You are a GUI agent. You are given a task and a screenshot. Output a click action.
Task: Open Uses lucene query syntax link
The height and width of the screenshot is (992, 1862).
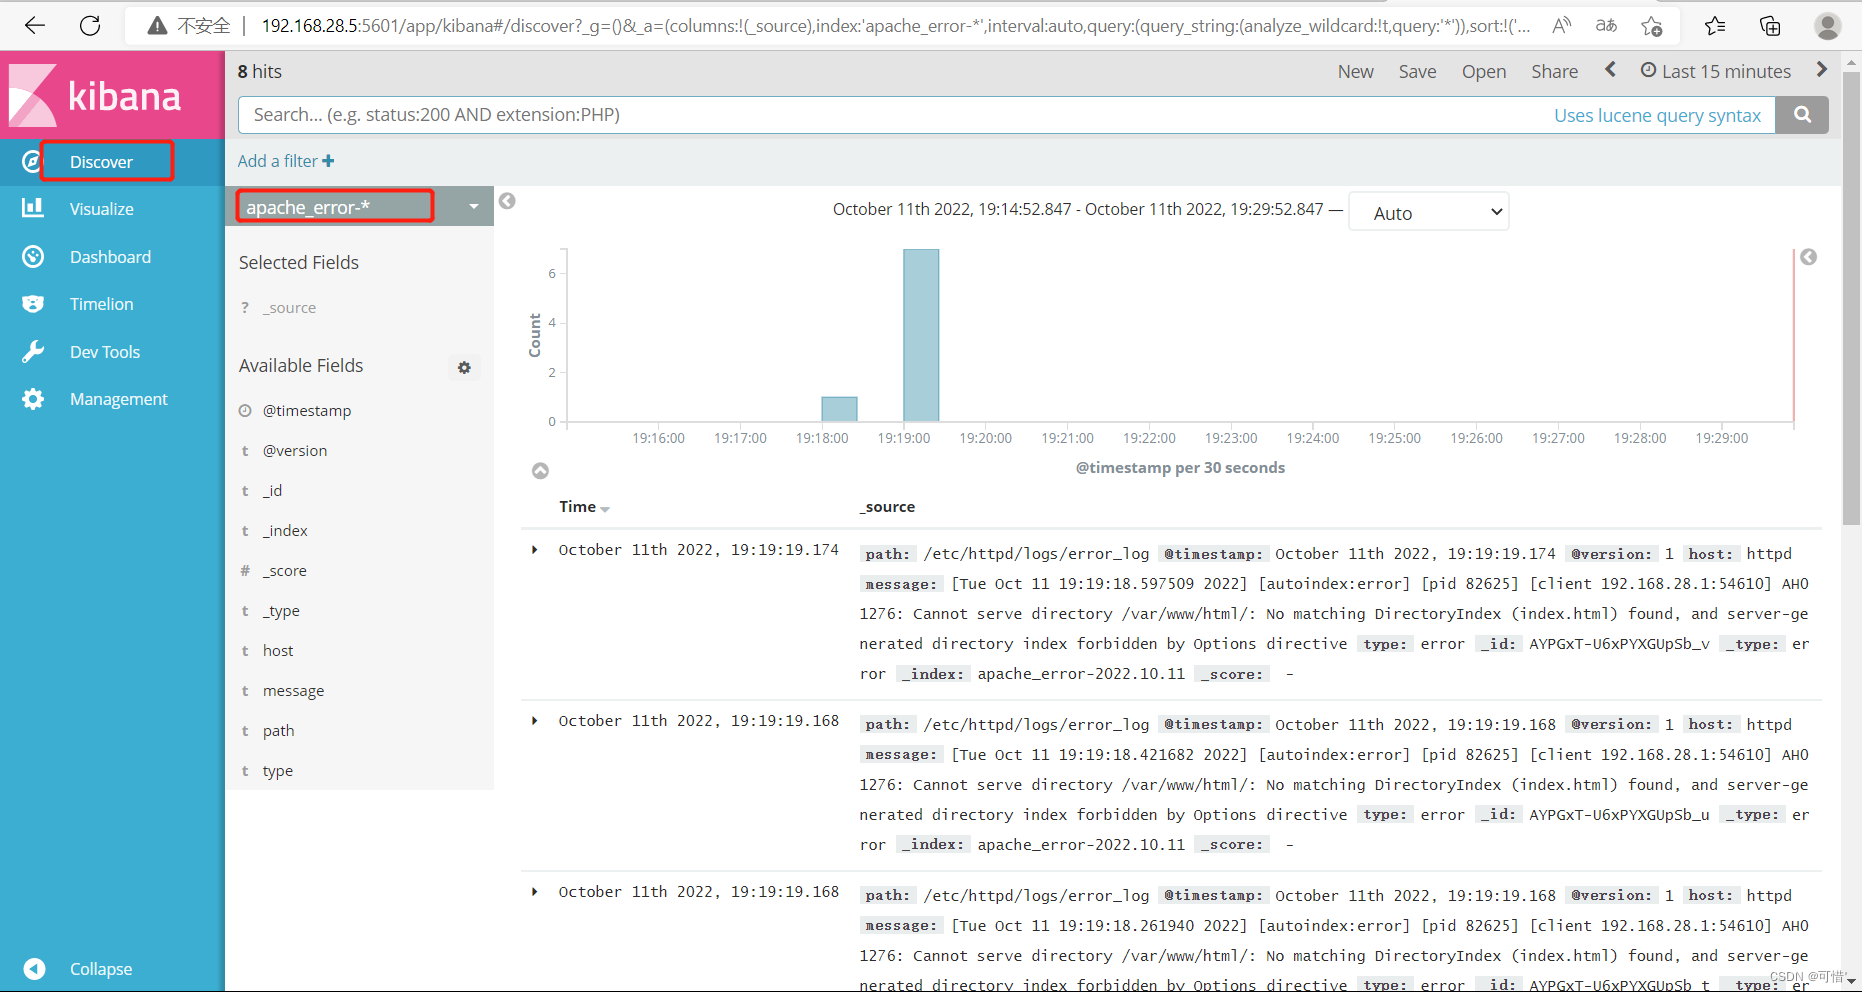click(x=1657, y=115)
